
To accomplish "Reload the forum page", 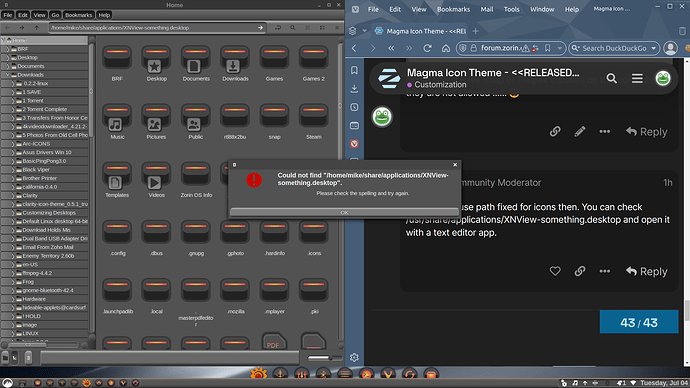I will click(x=427, y=48).
